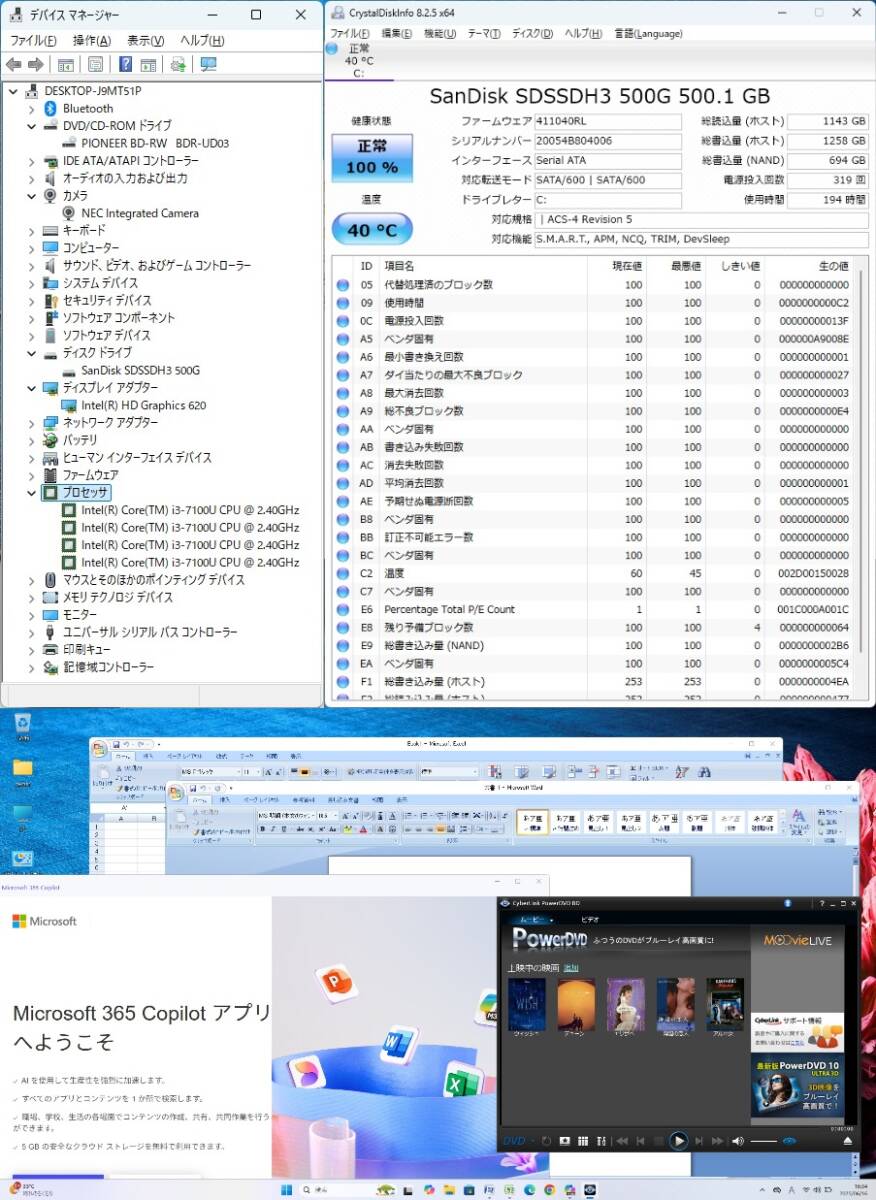
Task: Collapse the カメラ node
Action: [33, 196]
